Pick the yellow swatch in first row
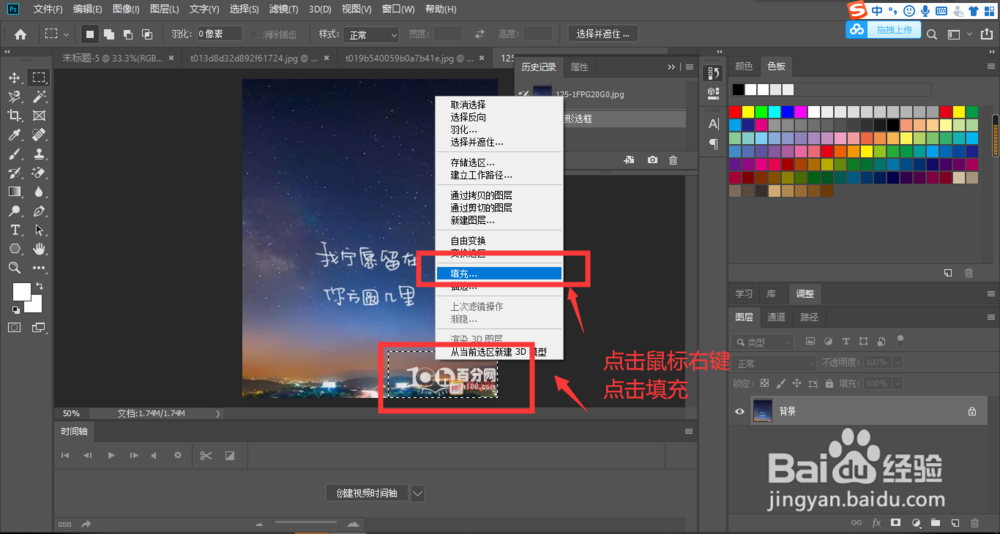1000x534 pixels. pyautogui.click(x=748, y=112)
